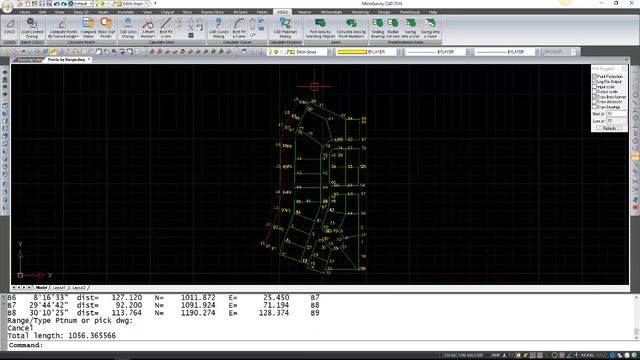Click the UCS origin icon in drawing
The height and width of the screenshot is (360, 640).
coord(20,275)
